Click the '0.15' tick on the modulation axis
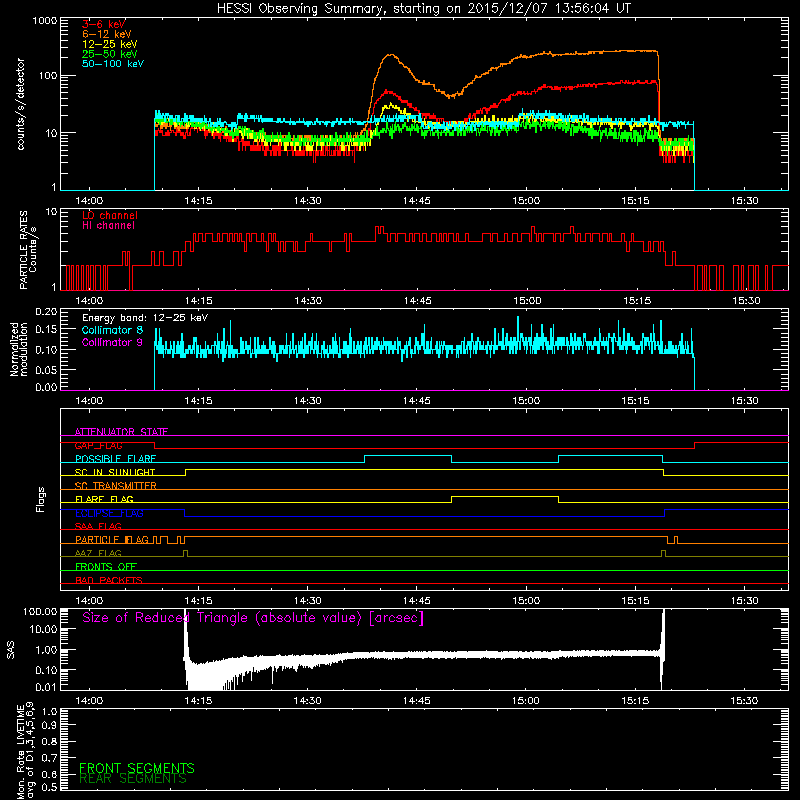 pos(46,330)
